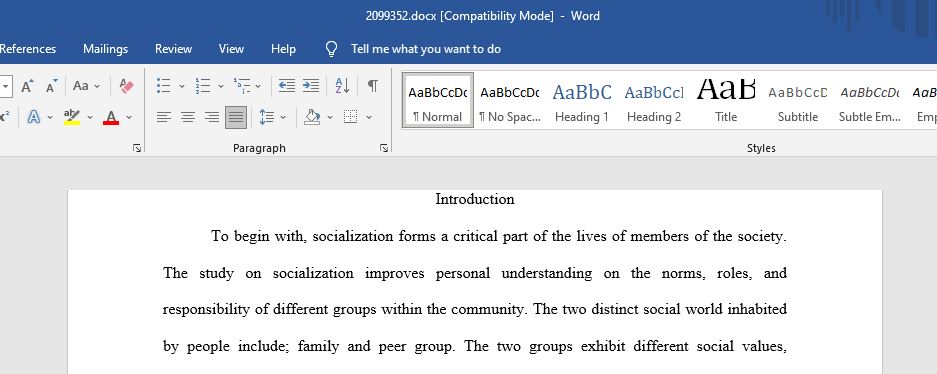Apply Text Effects (glowing A) icon
This screenshot has width=937, height=374.
(34, 117)
